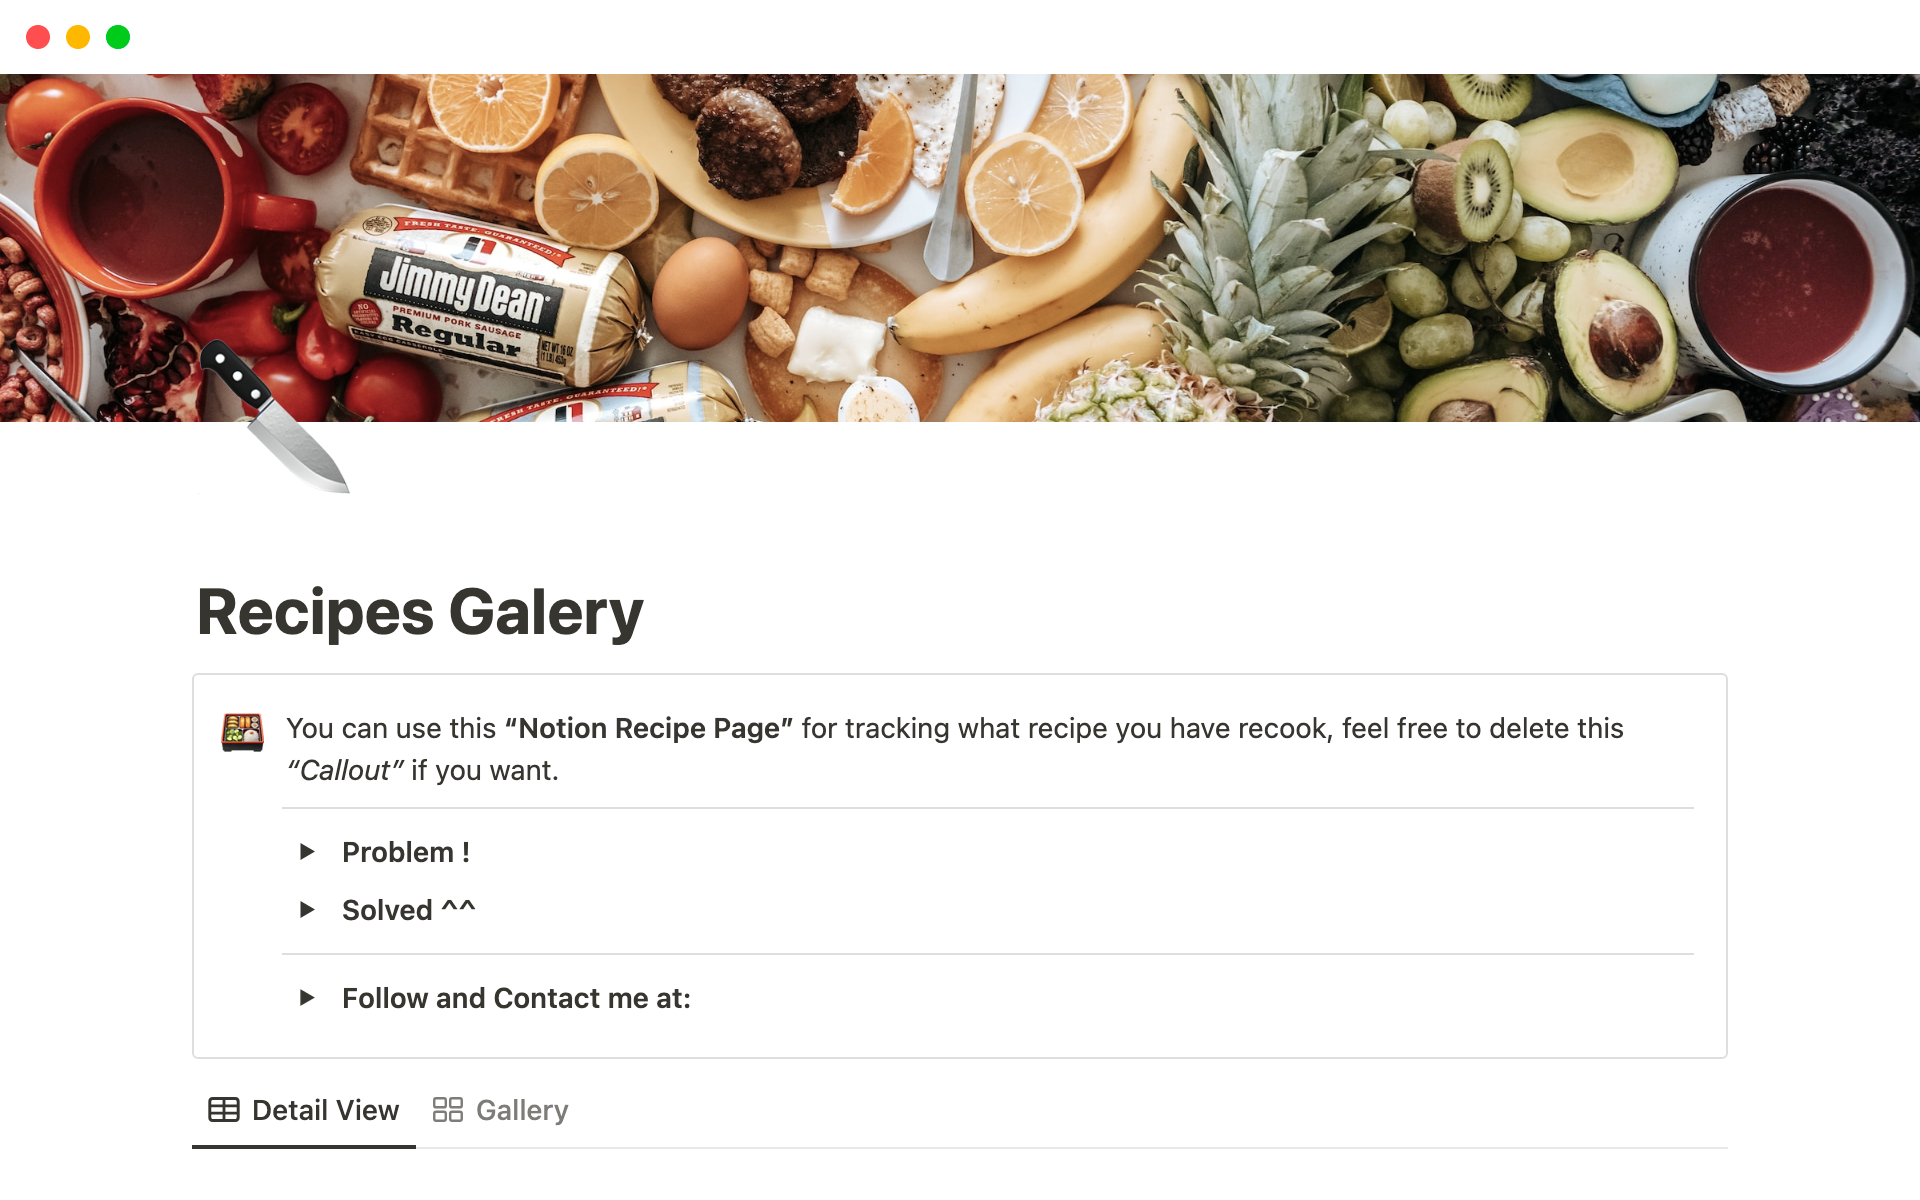Click the "Solved ^^" toggle heading text
This screenshot has height=1200, width=1920.
click(408, 910)
